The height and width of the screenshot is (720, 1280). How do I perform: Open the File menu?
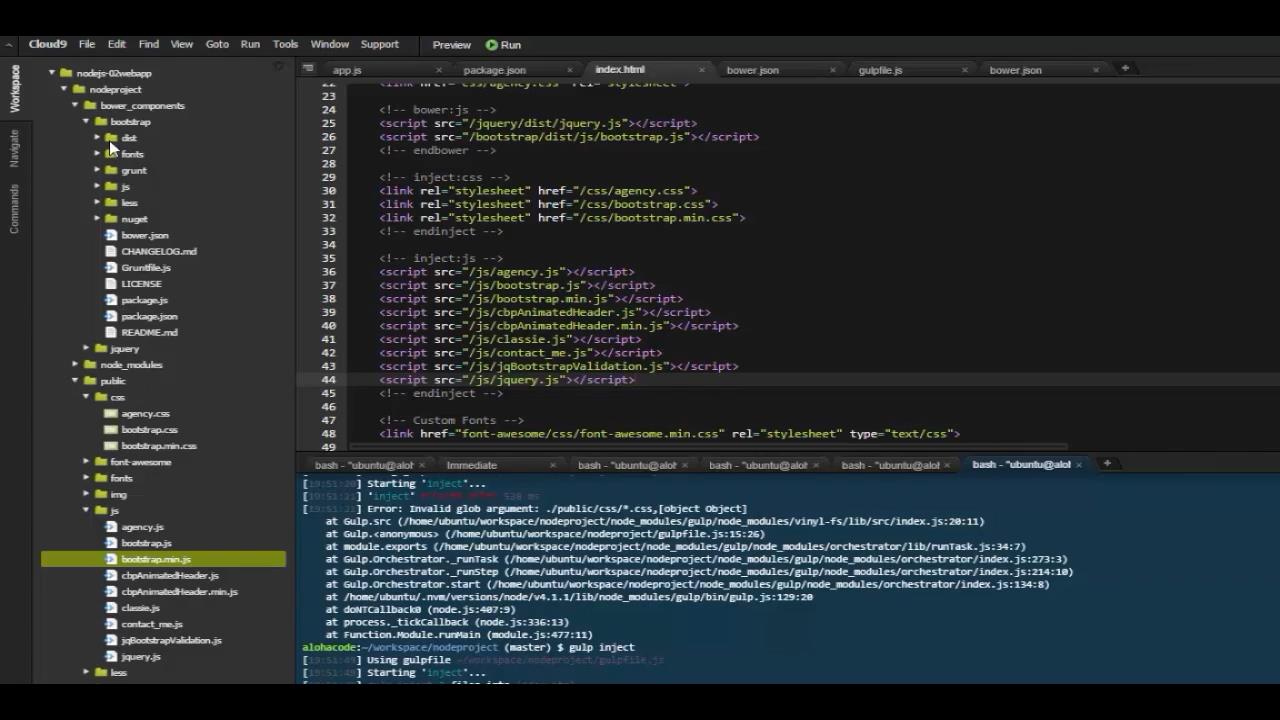point(87,44)
